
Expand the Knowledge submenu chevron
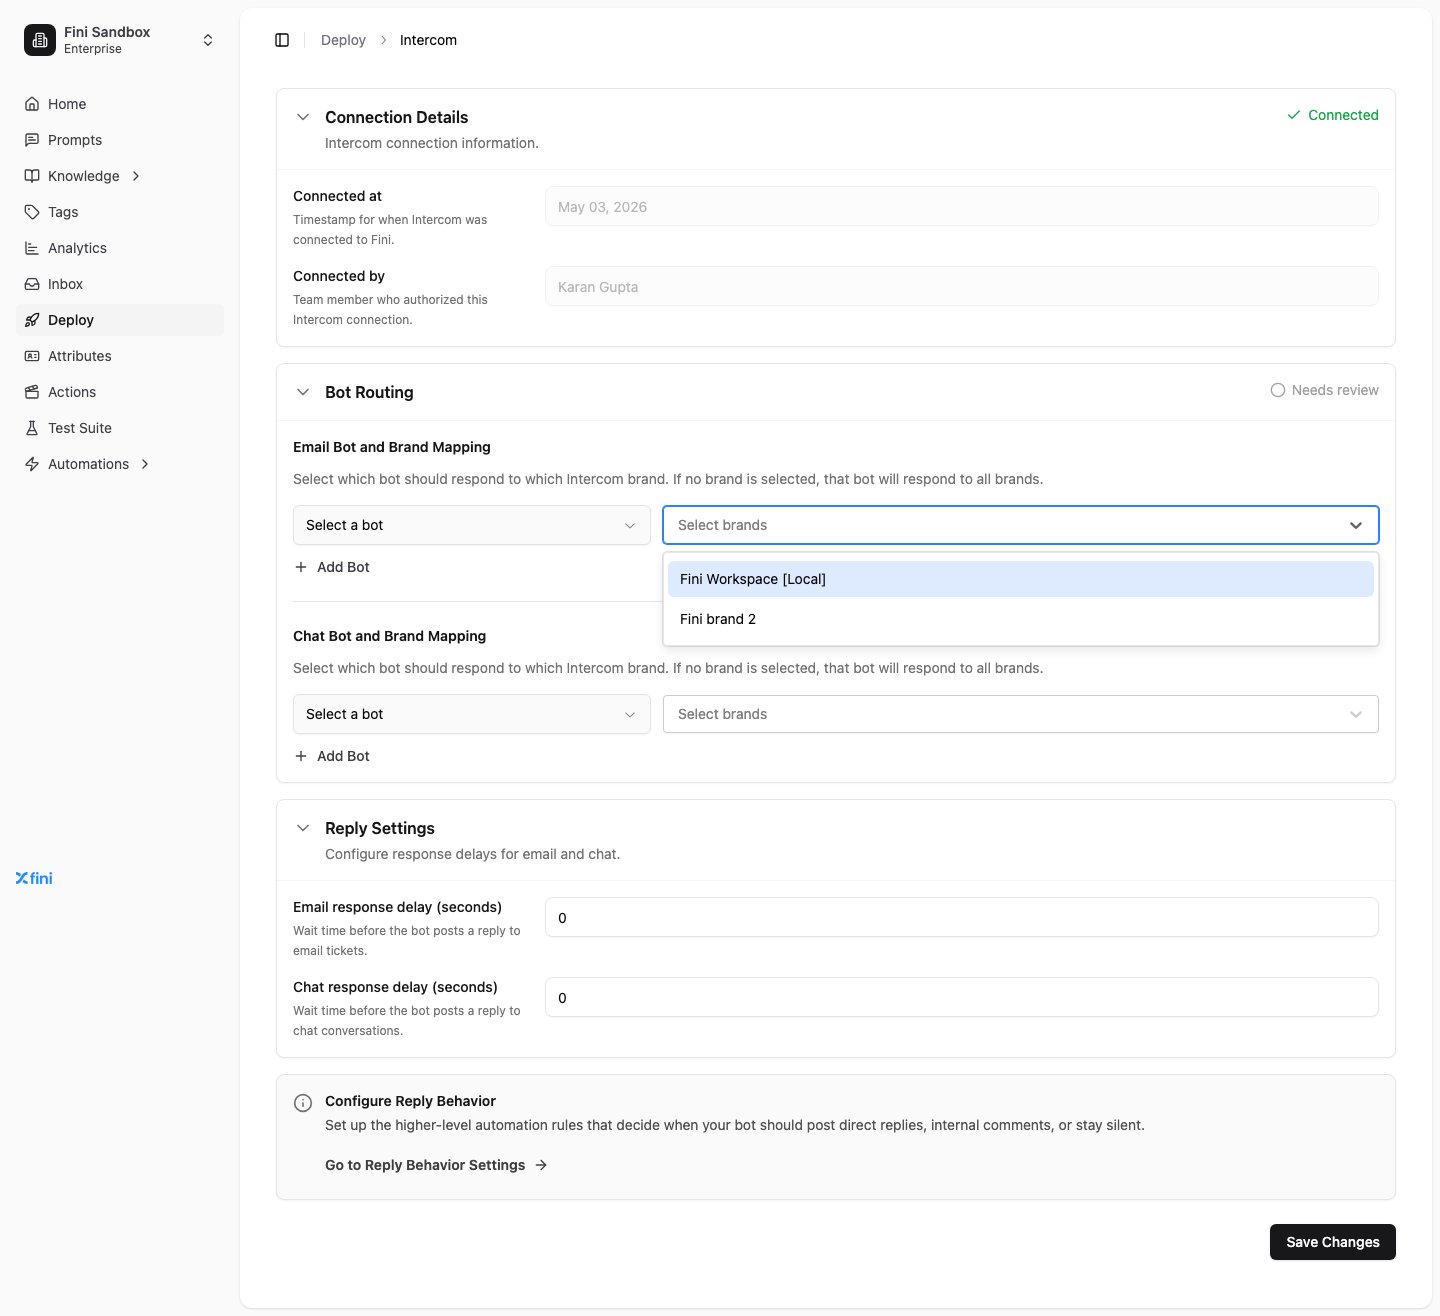(136, 176)
